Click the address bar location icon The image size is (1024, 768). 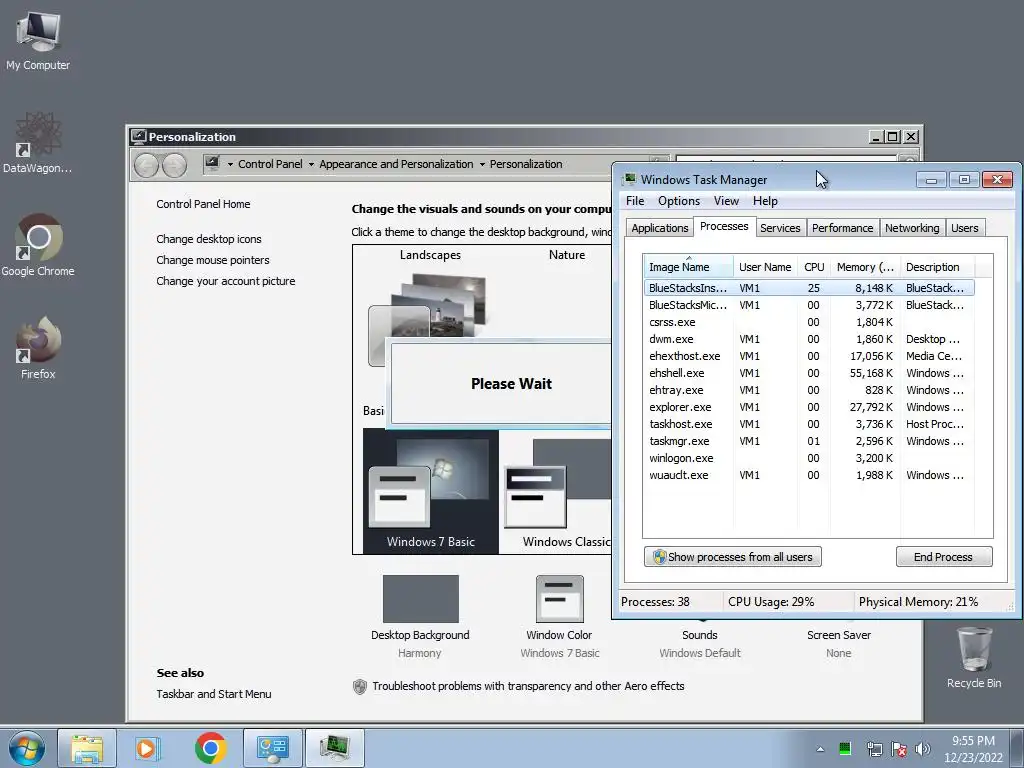(x=212, y=163)
